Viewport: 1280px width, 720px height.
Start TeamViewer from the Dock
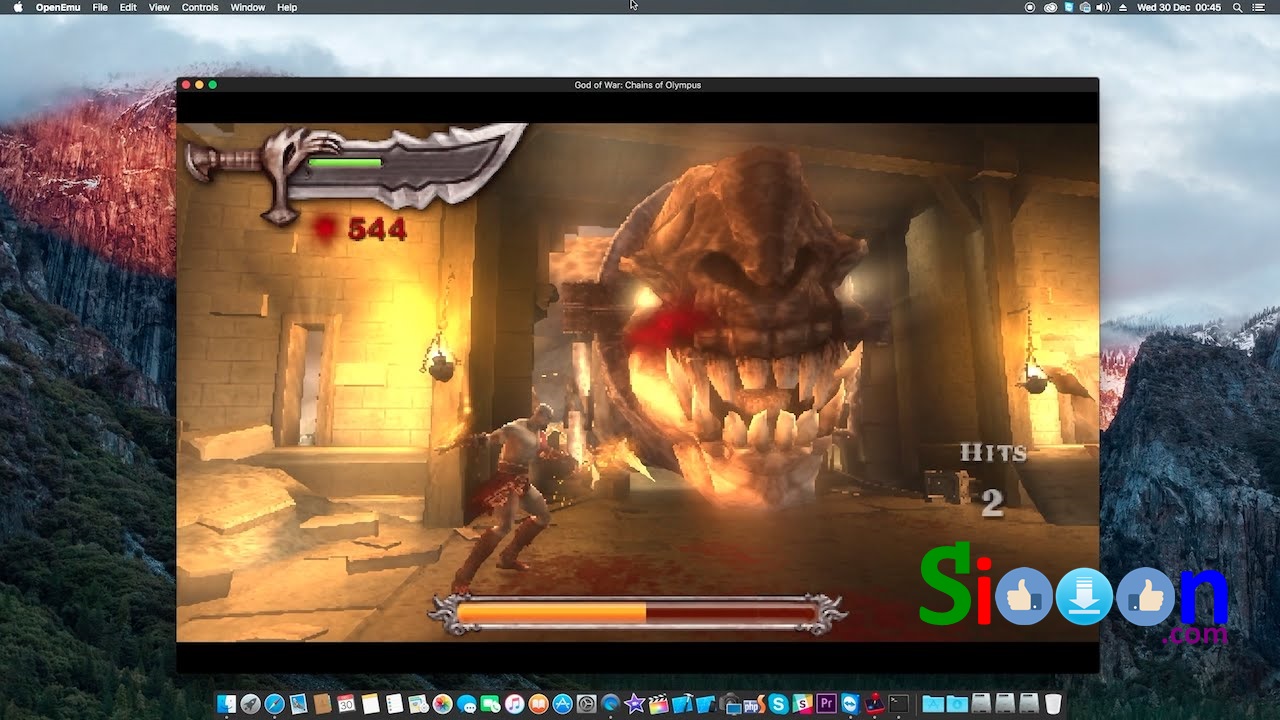tap(849, 705)
